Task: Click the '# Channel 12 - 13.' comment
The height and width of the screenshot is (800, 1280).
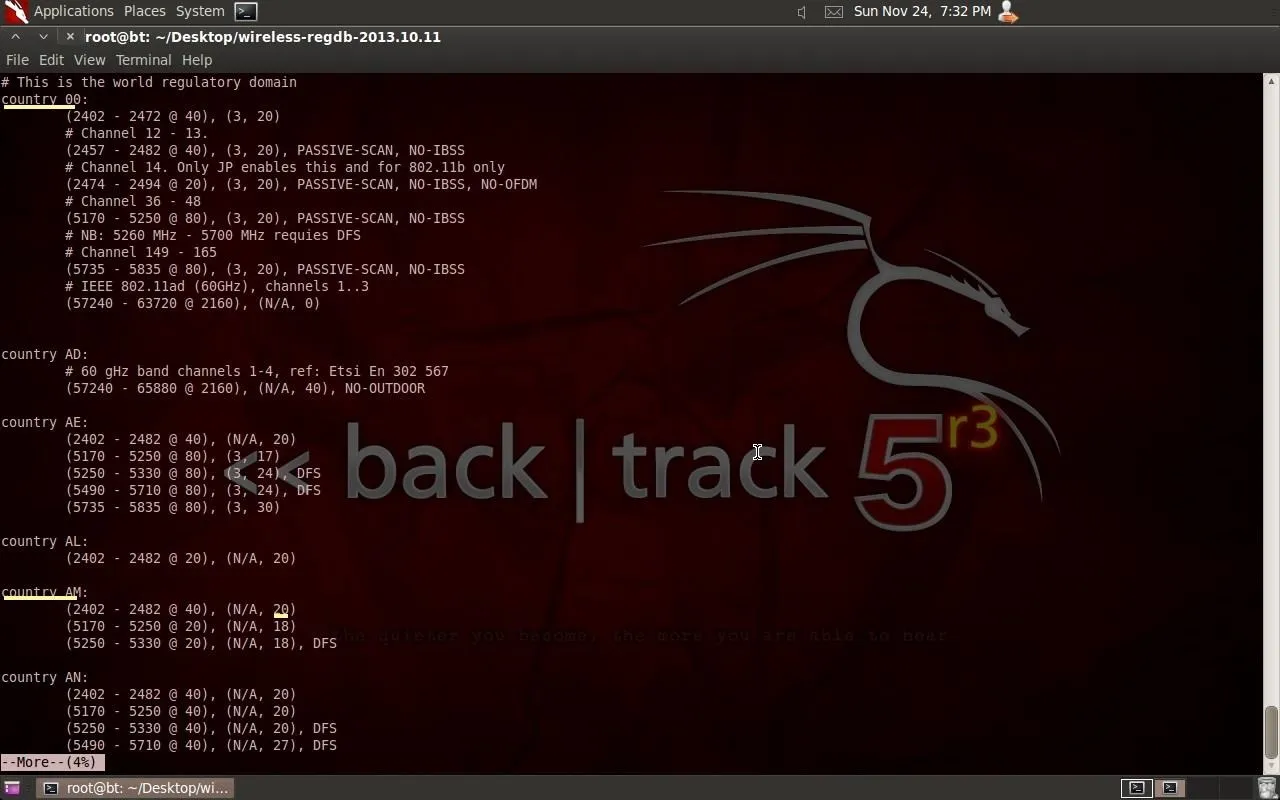Action: click(x=137, y=133)
